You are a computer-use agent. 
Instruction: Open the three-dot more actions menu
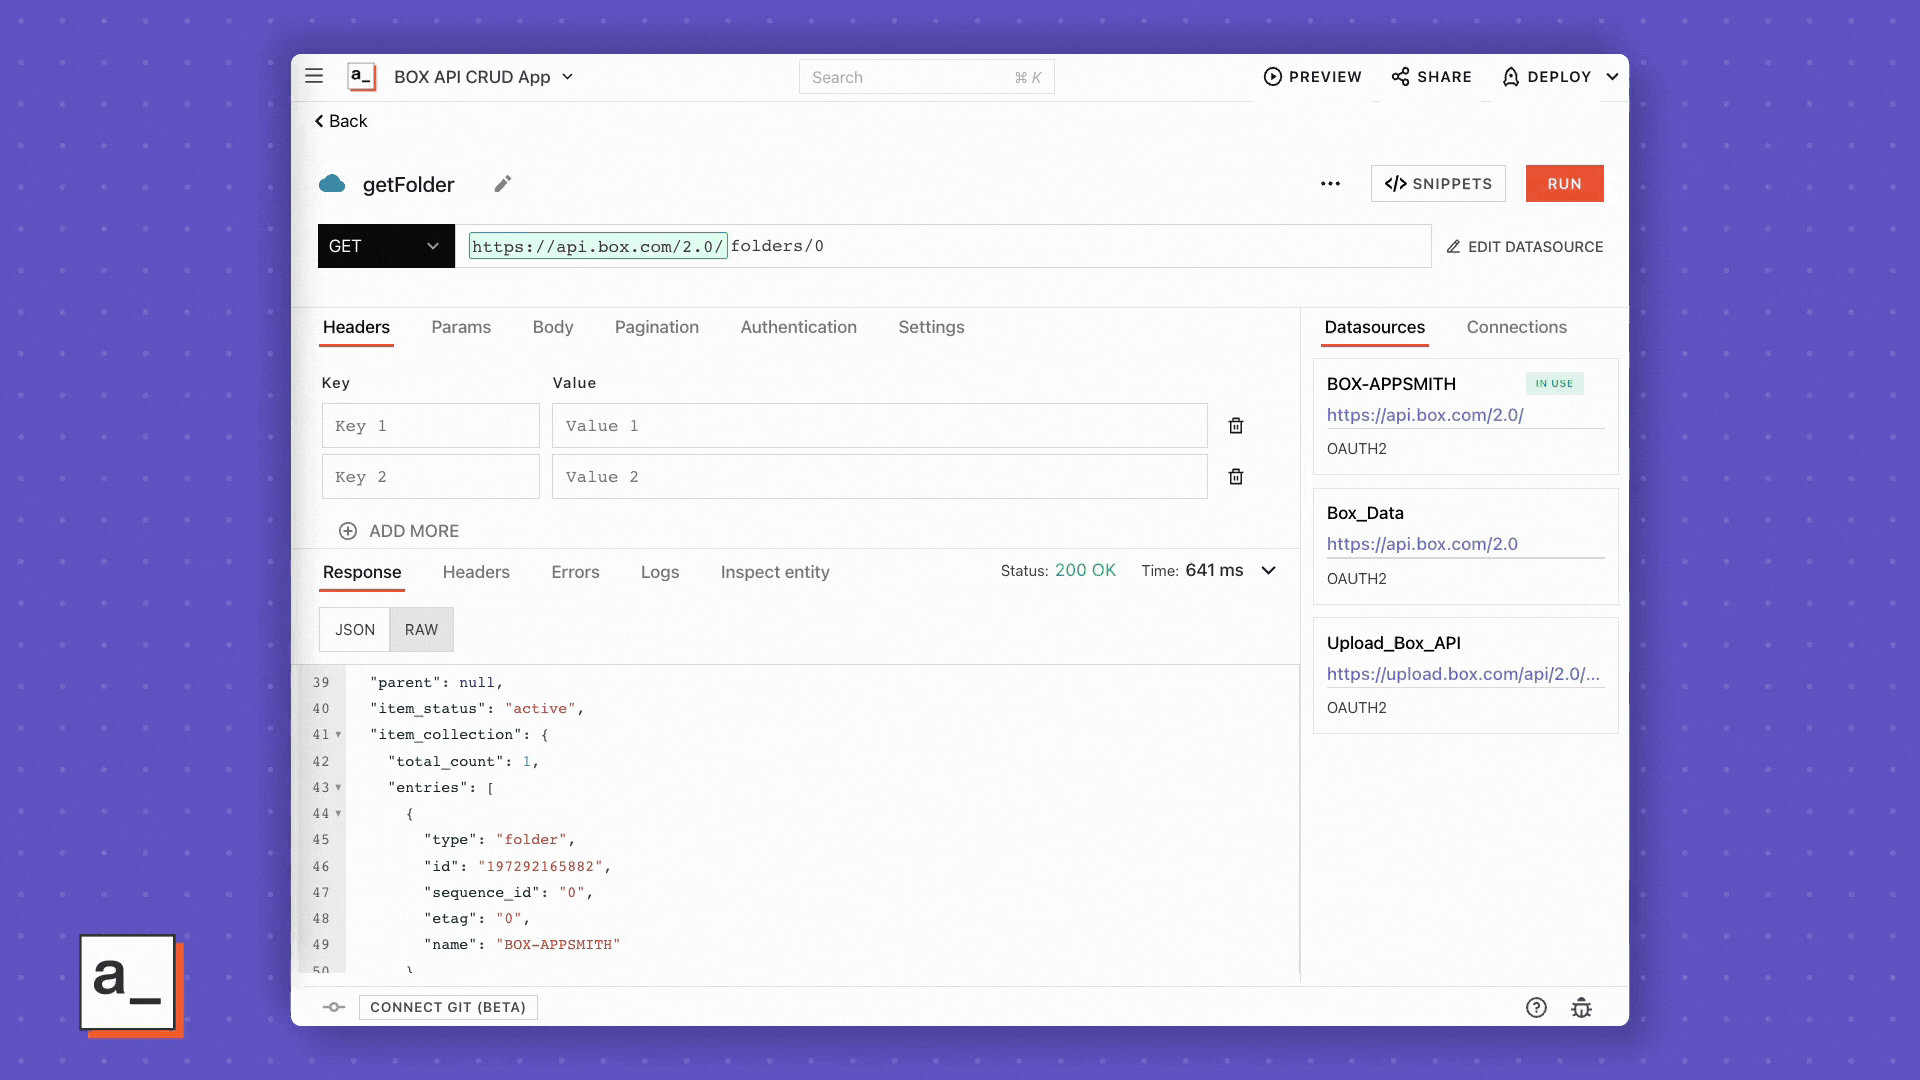[x=1330, y=184]
